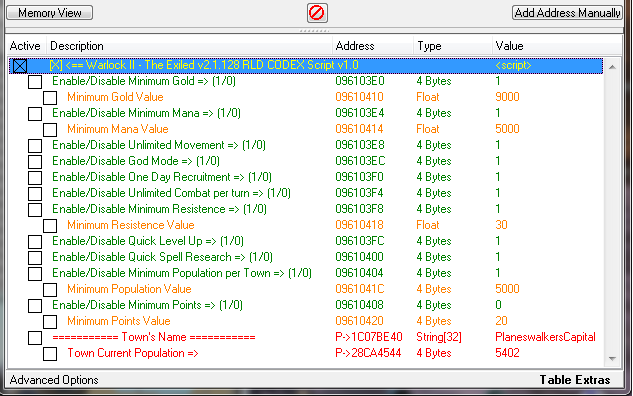Toggle Minimum Resistence Value checkbox
Screen dimensions: 633x396
tap(50, 226)
